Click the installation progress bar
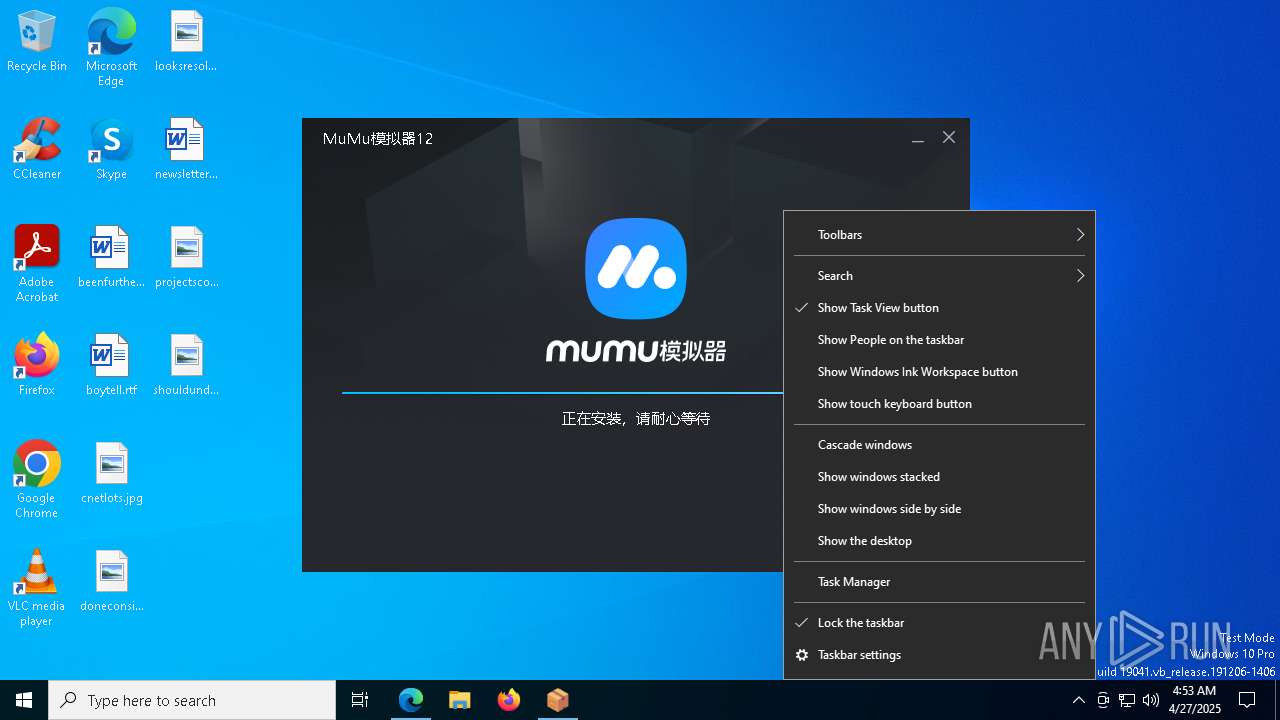The image size is (1280, 720). point(562,393)
